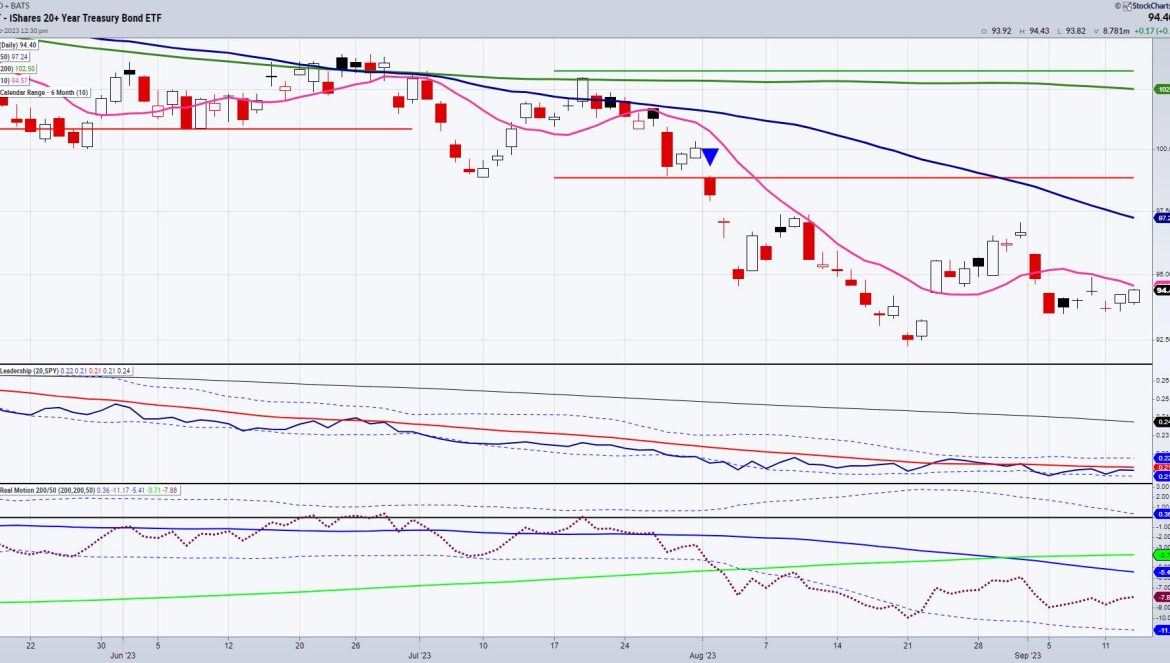Viewport: 1170px width, 663px height.
Task: Click the black last-price tag on right axis
Action: click(1163, 290)
